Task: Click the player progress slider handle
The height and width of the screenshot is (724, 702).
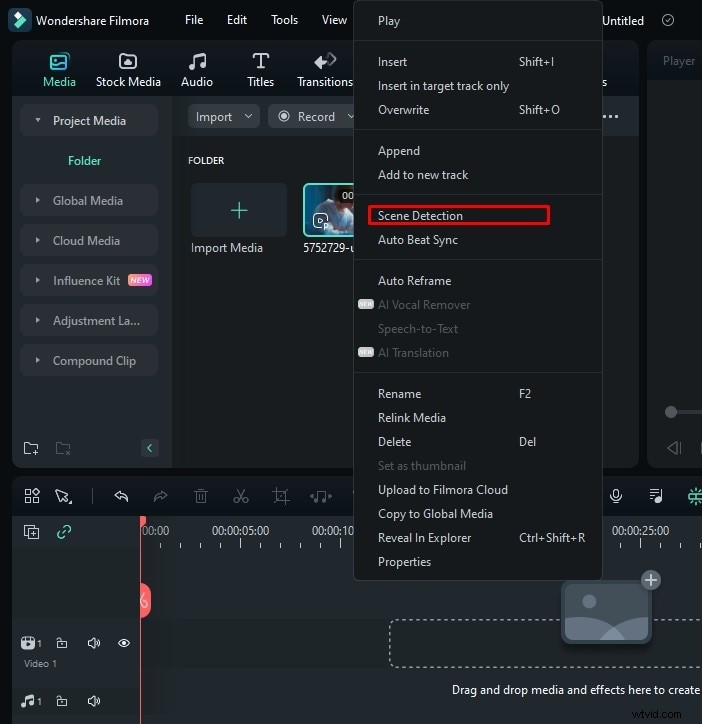Action: coord(671,411)
